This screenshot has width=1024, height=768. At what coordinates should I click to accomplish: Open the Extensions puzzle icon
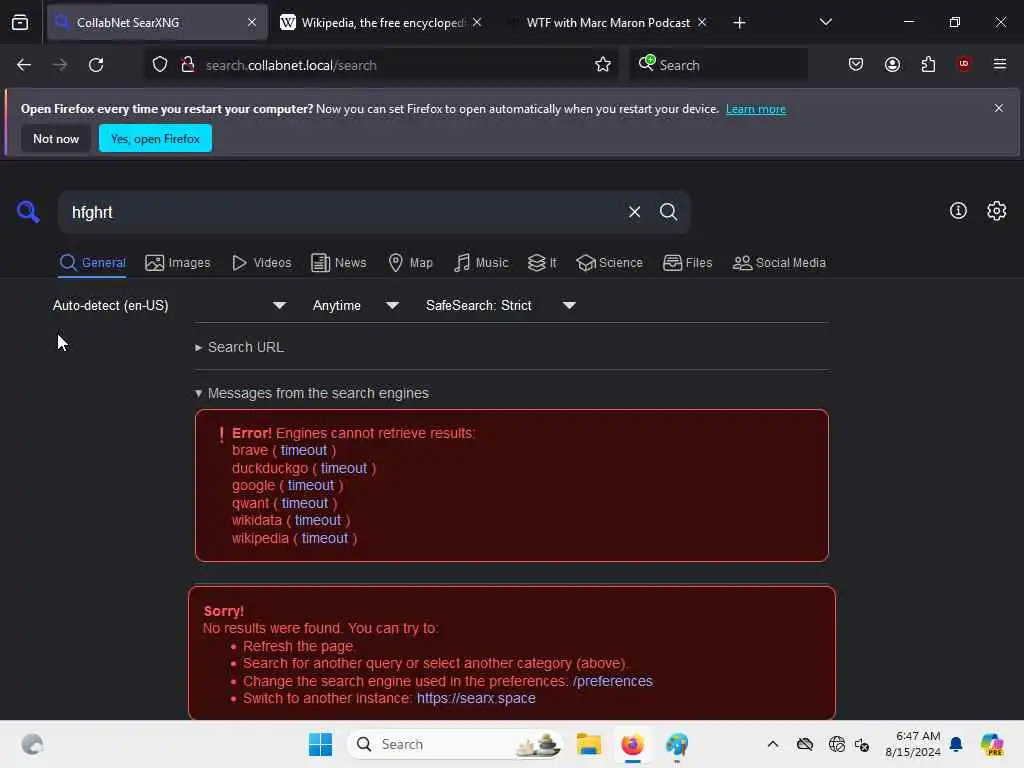(928, 65)
